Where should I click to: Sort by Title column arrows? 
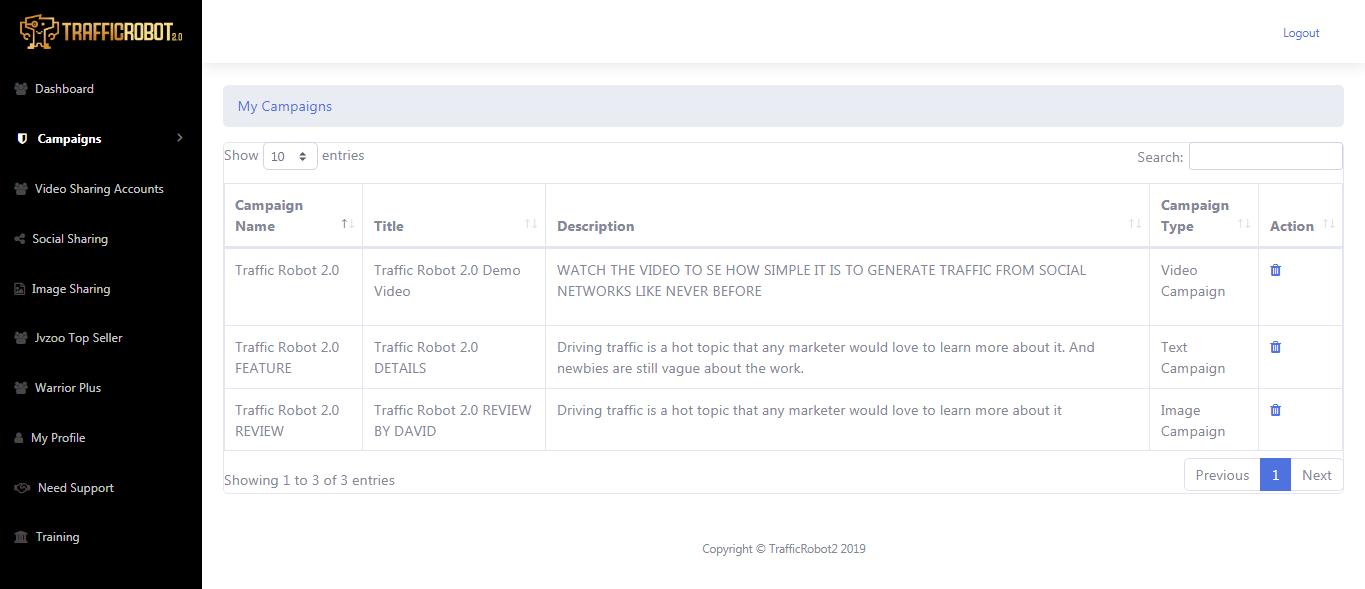pos(531,223)
